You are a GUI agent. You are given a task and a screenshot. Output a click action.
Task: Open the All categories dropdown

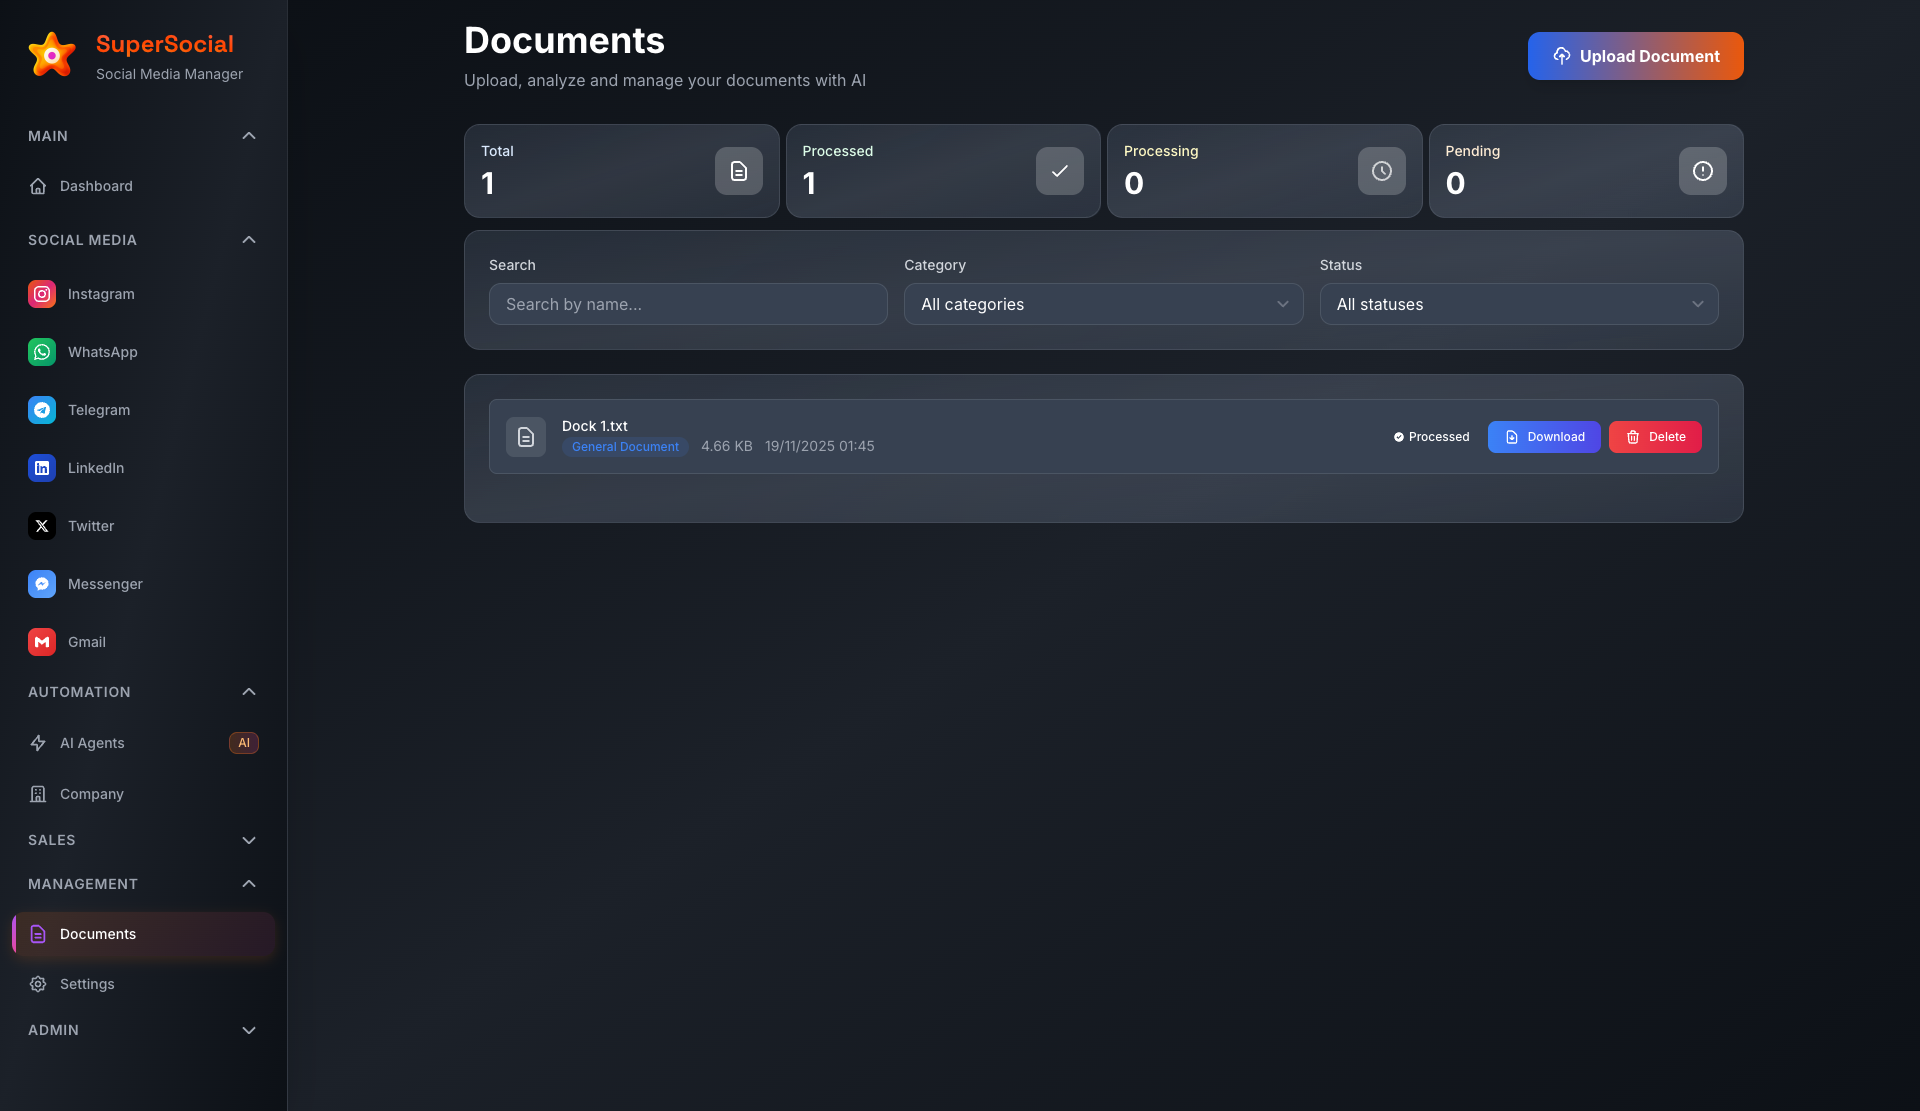pyautogui.click(x=1103, y=304)
